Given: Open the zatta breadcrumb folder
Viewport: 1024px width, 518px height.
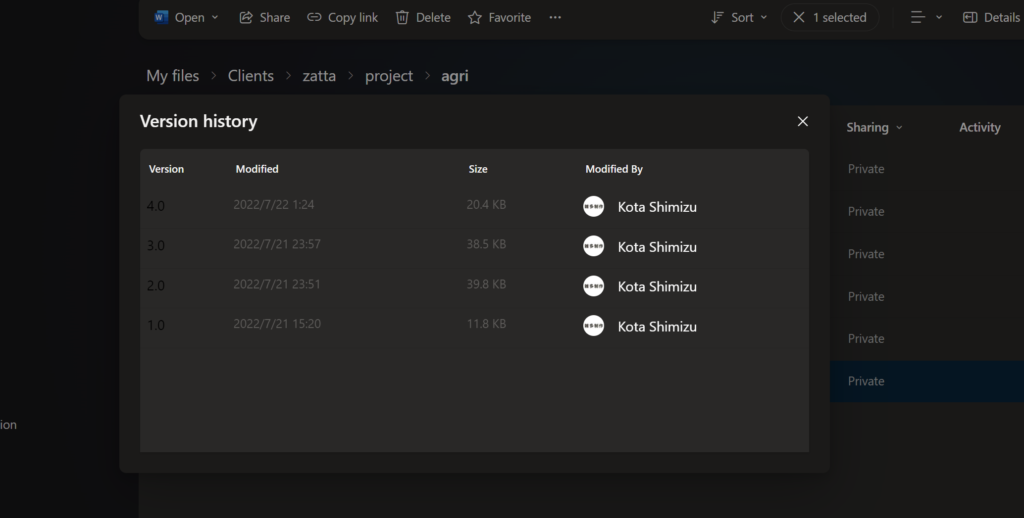Looking at the screenshot, I should coord(319,76).
